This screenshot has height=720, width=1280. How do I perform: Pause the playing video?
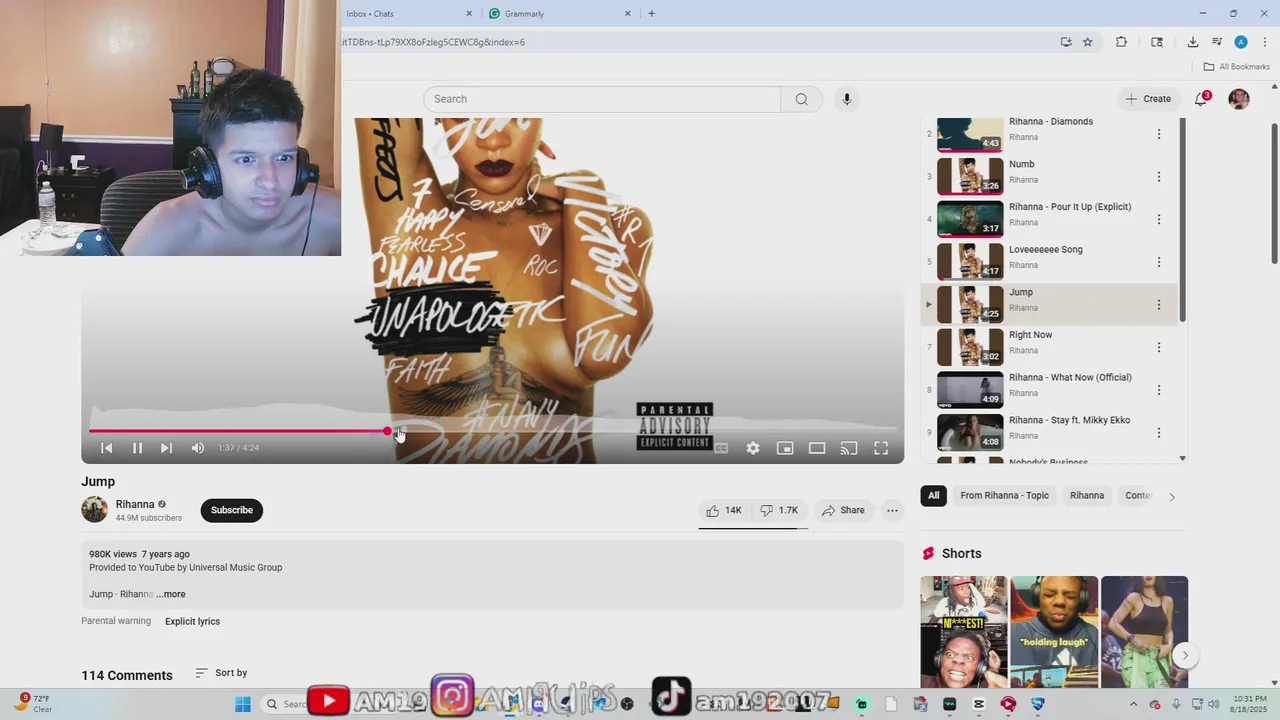pos(137,448)
